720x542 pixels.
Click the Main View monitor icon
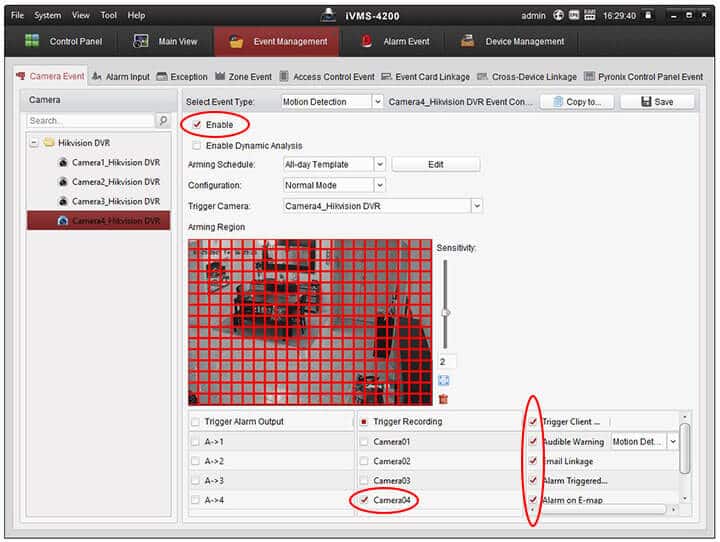[139, 42]
